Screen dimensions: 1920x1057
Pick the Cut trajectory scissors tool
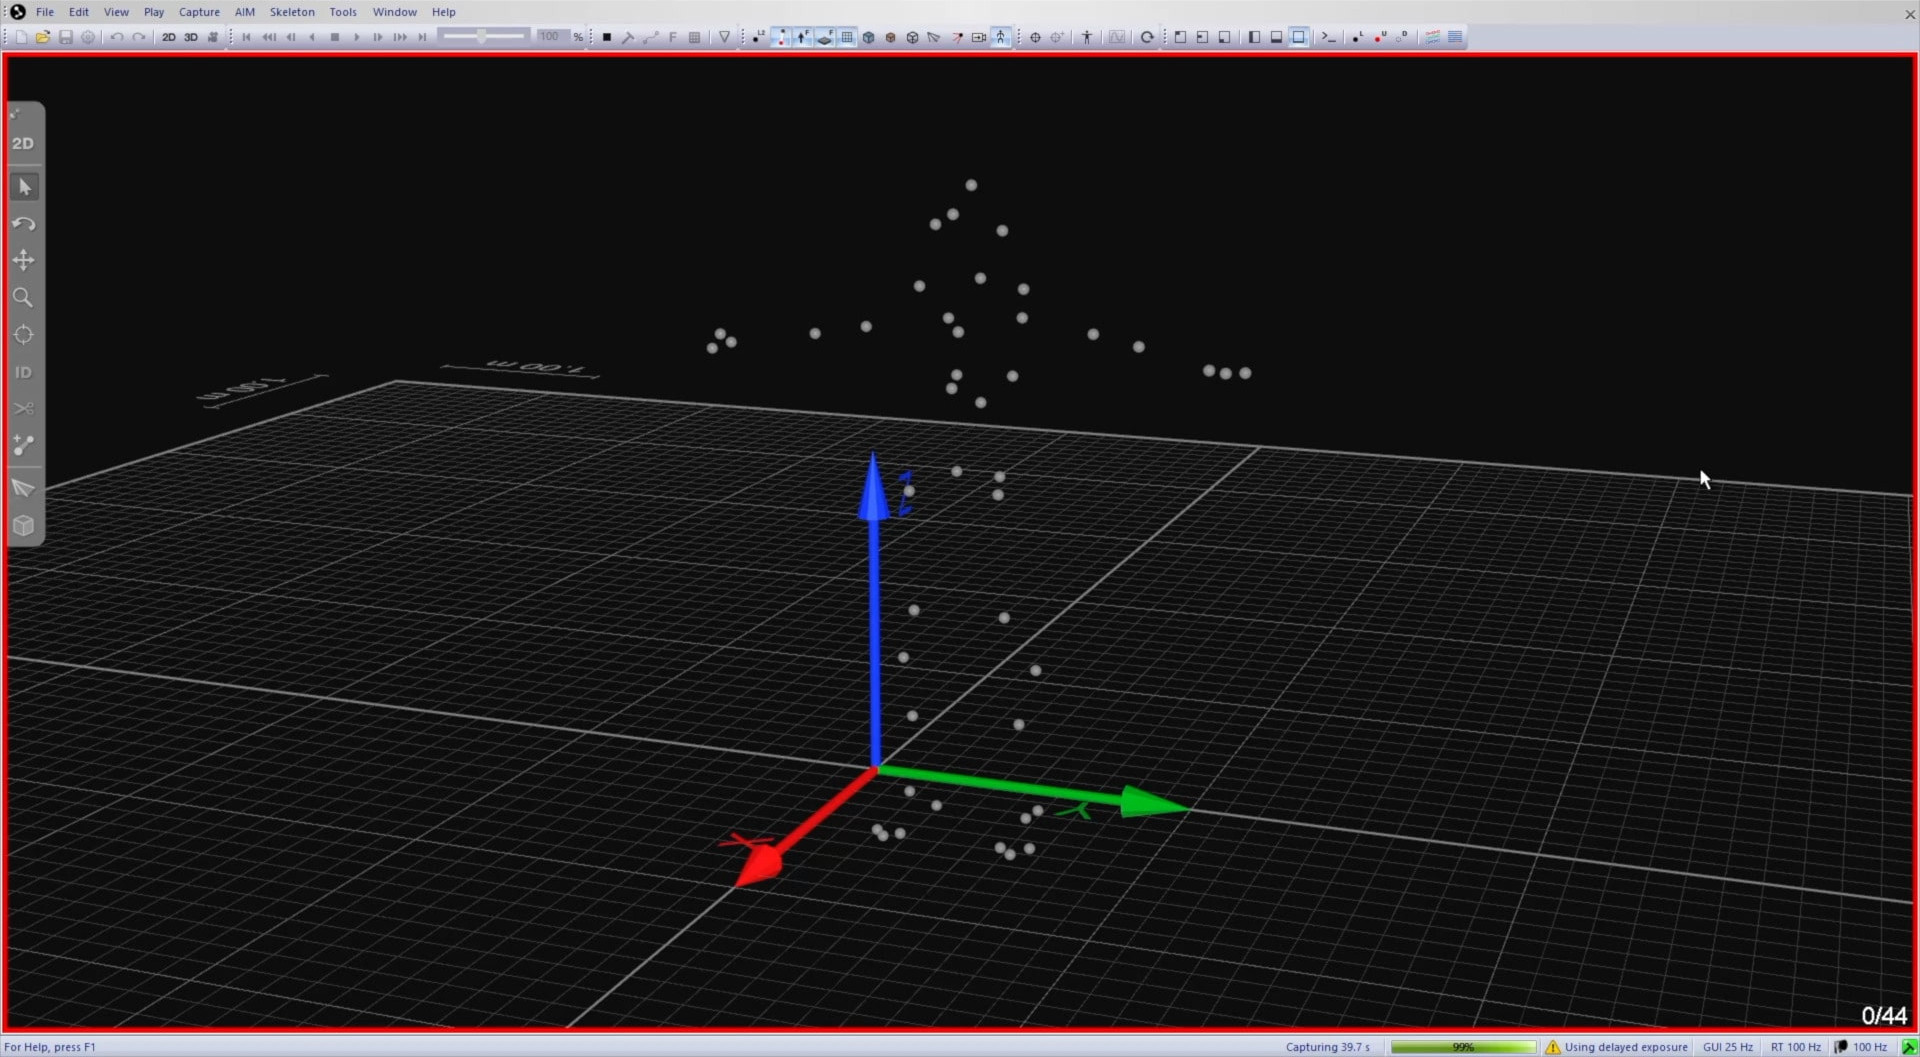[23, 409]
